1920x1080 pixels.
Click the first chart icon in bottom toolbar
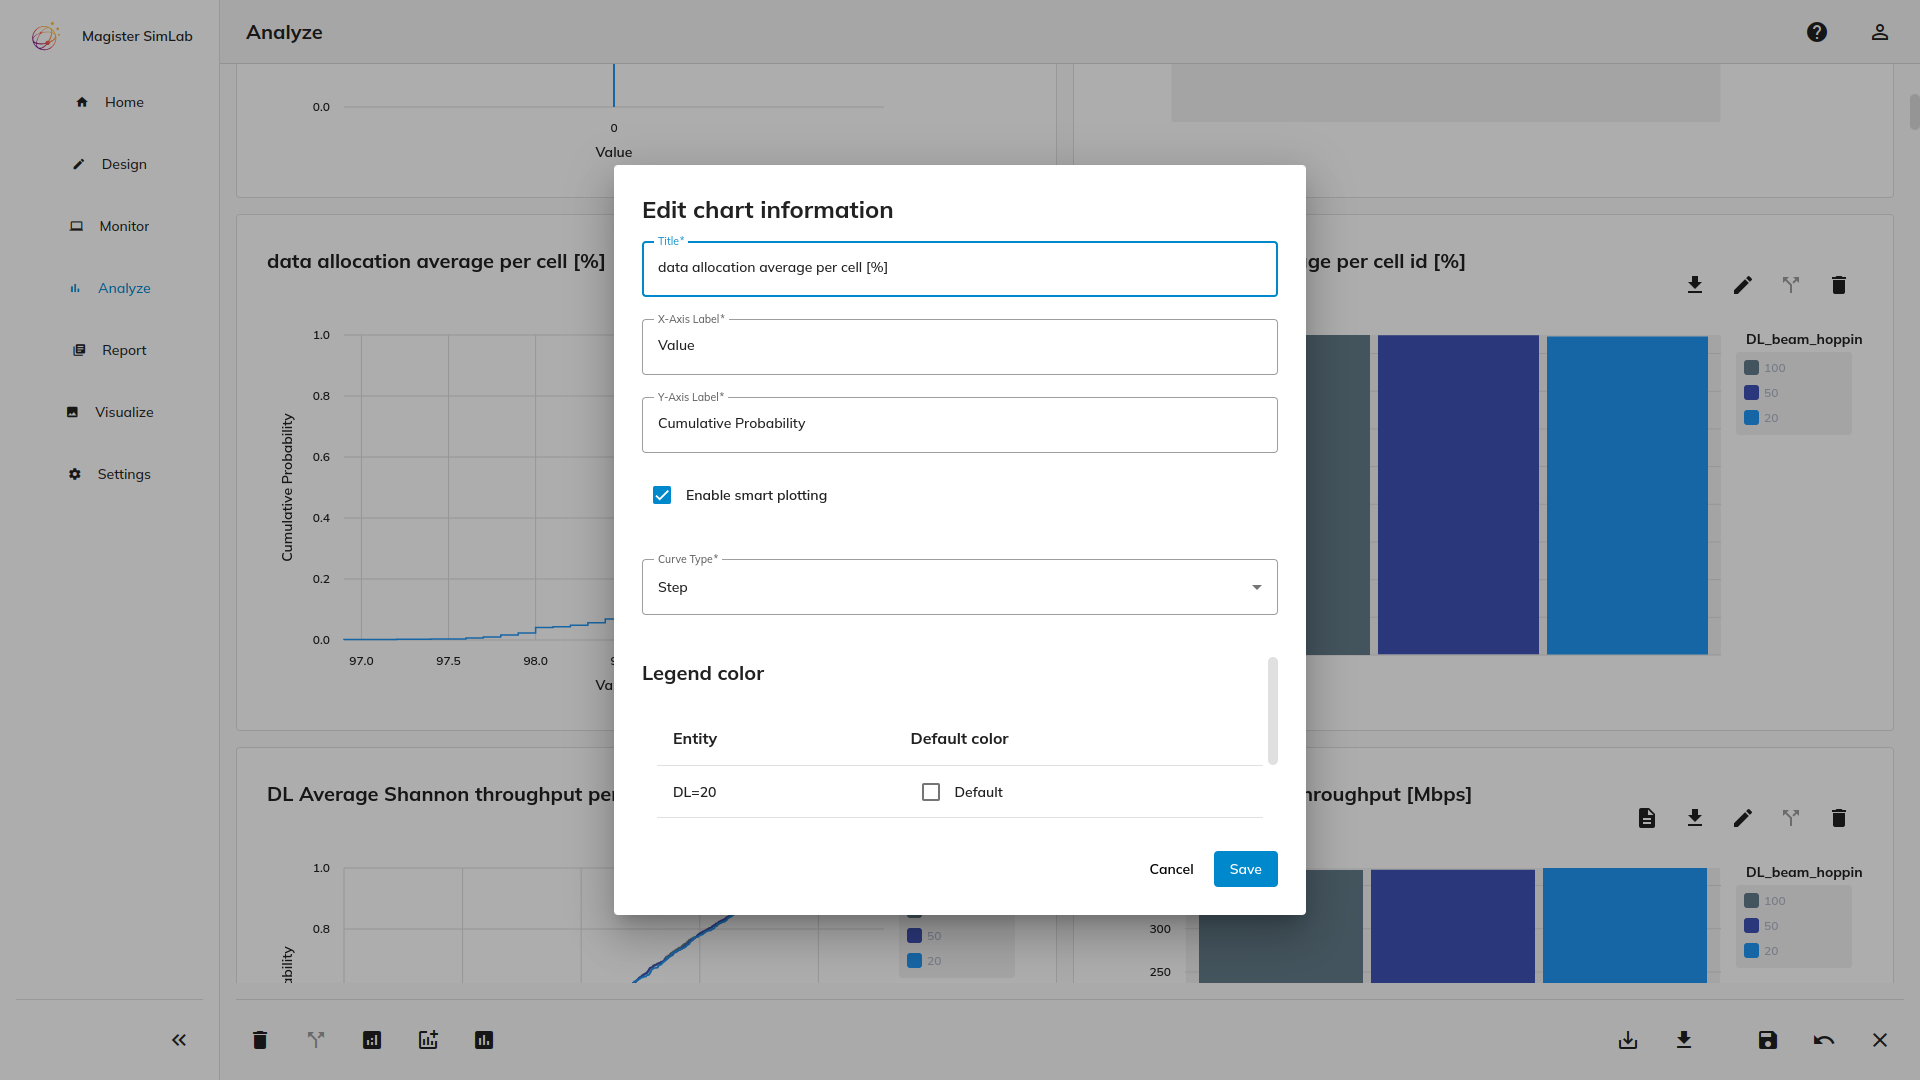click(372, 1040)
